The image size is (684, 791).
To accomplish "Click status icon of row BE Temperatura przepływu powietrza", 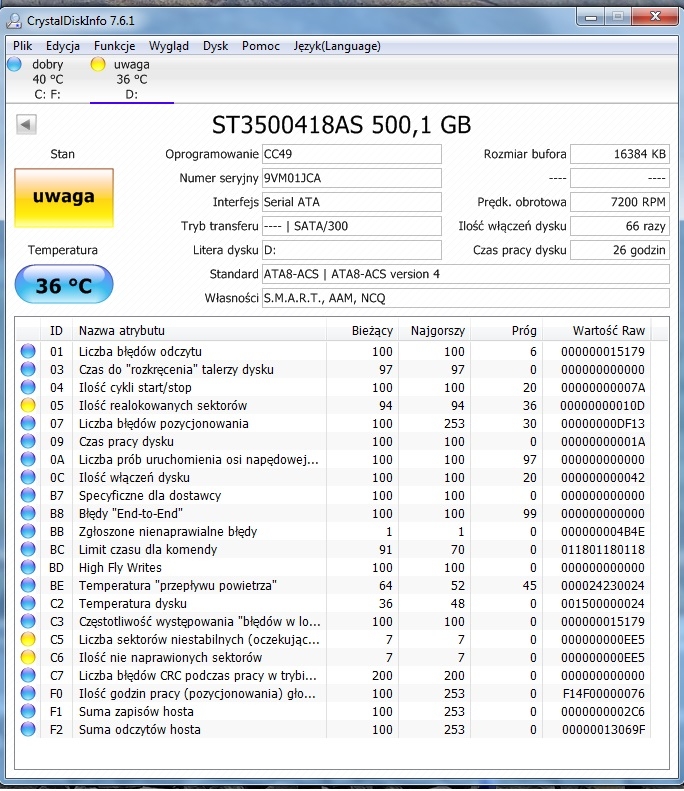I will (x=28, y=585).
